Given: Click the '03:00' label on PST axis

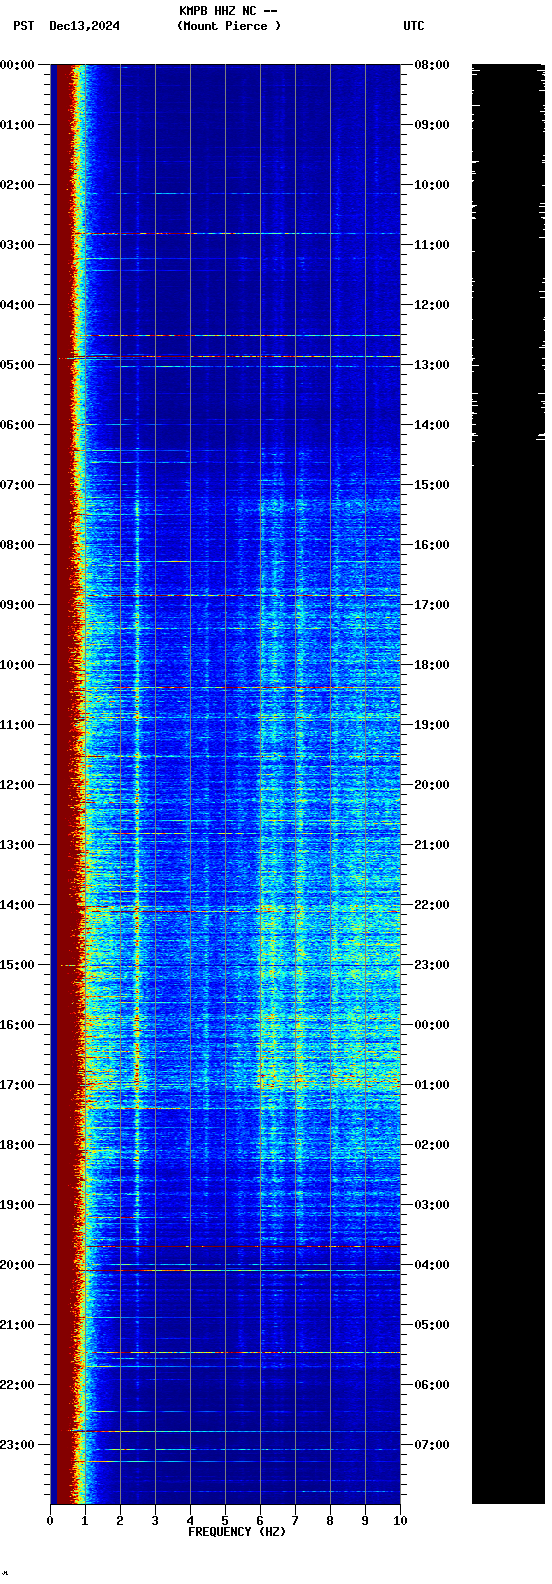Looking at the screenshot, I should click(18, 245).
